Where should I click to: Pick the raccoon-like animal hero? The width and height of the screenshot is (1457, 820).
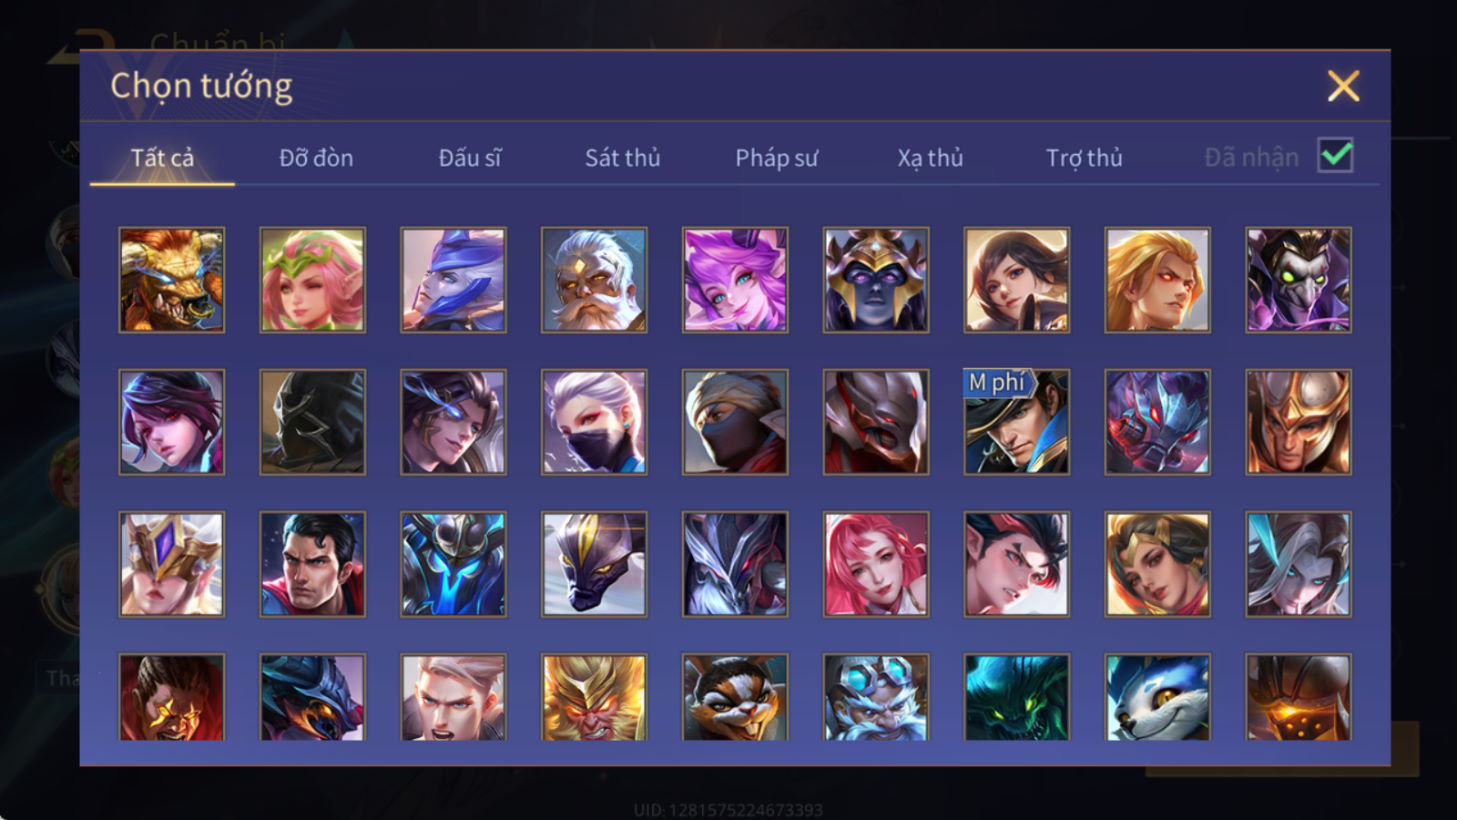click(735, 697)
